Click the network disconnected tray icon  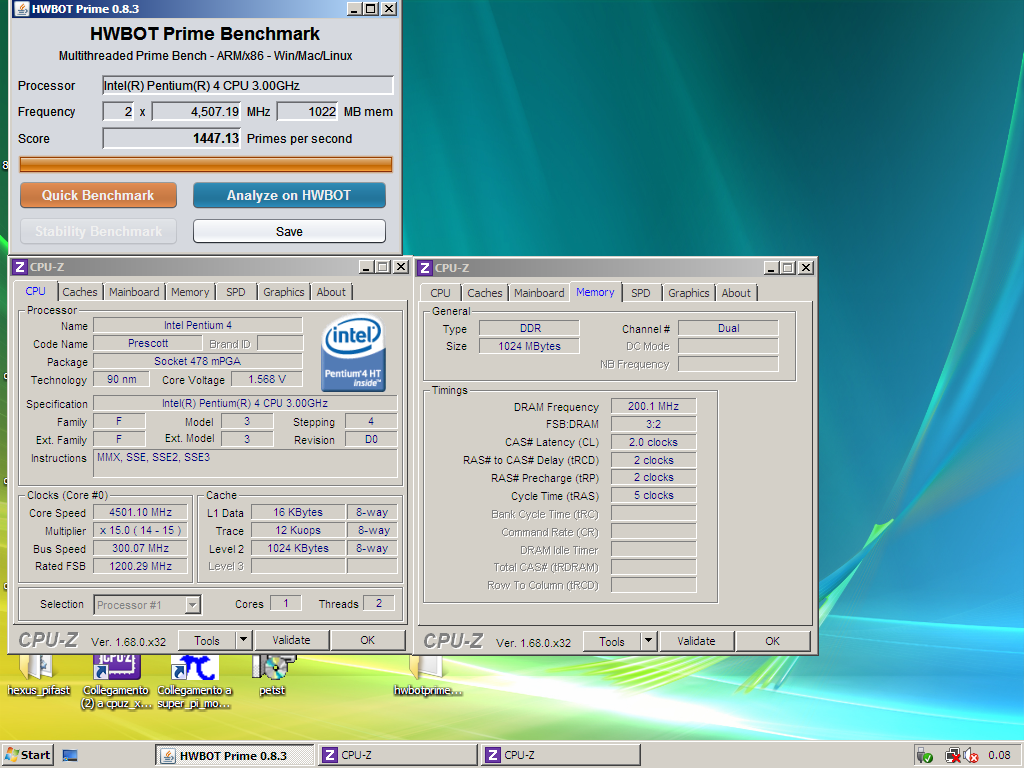coord(953,756)
